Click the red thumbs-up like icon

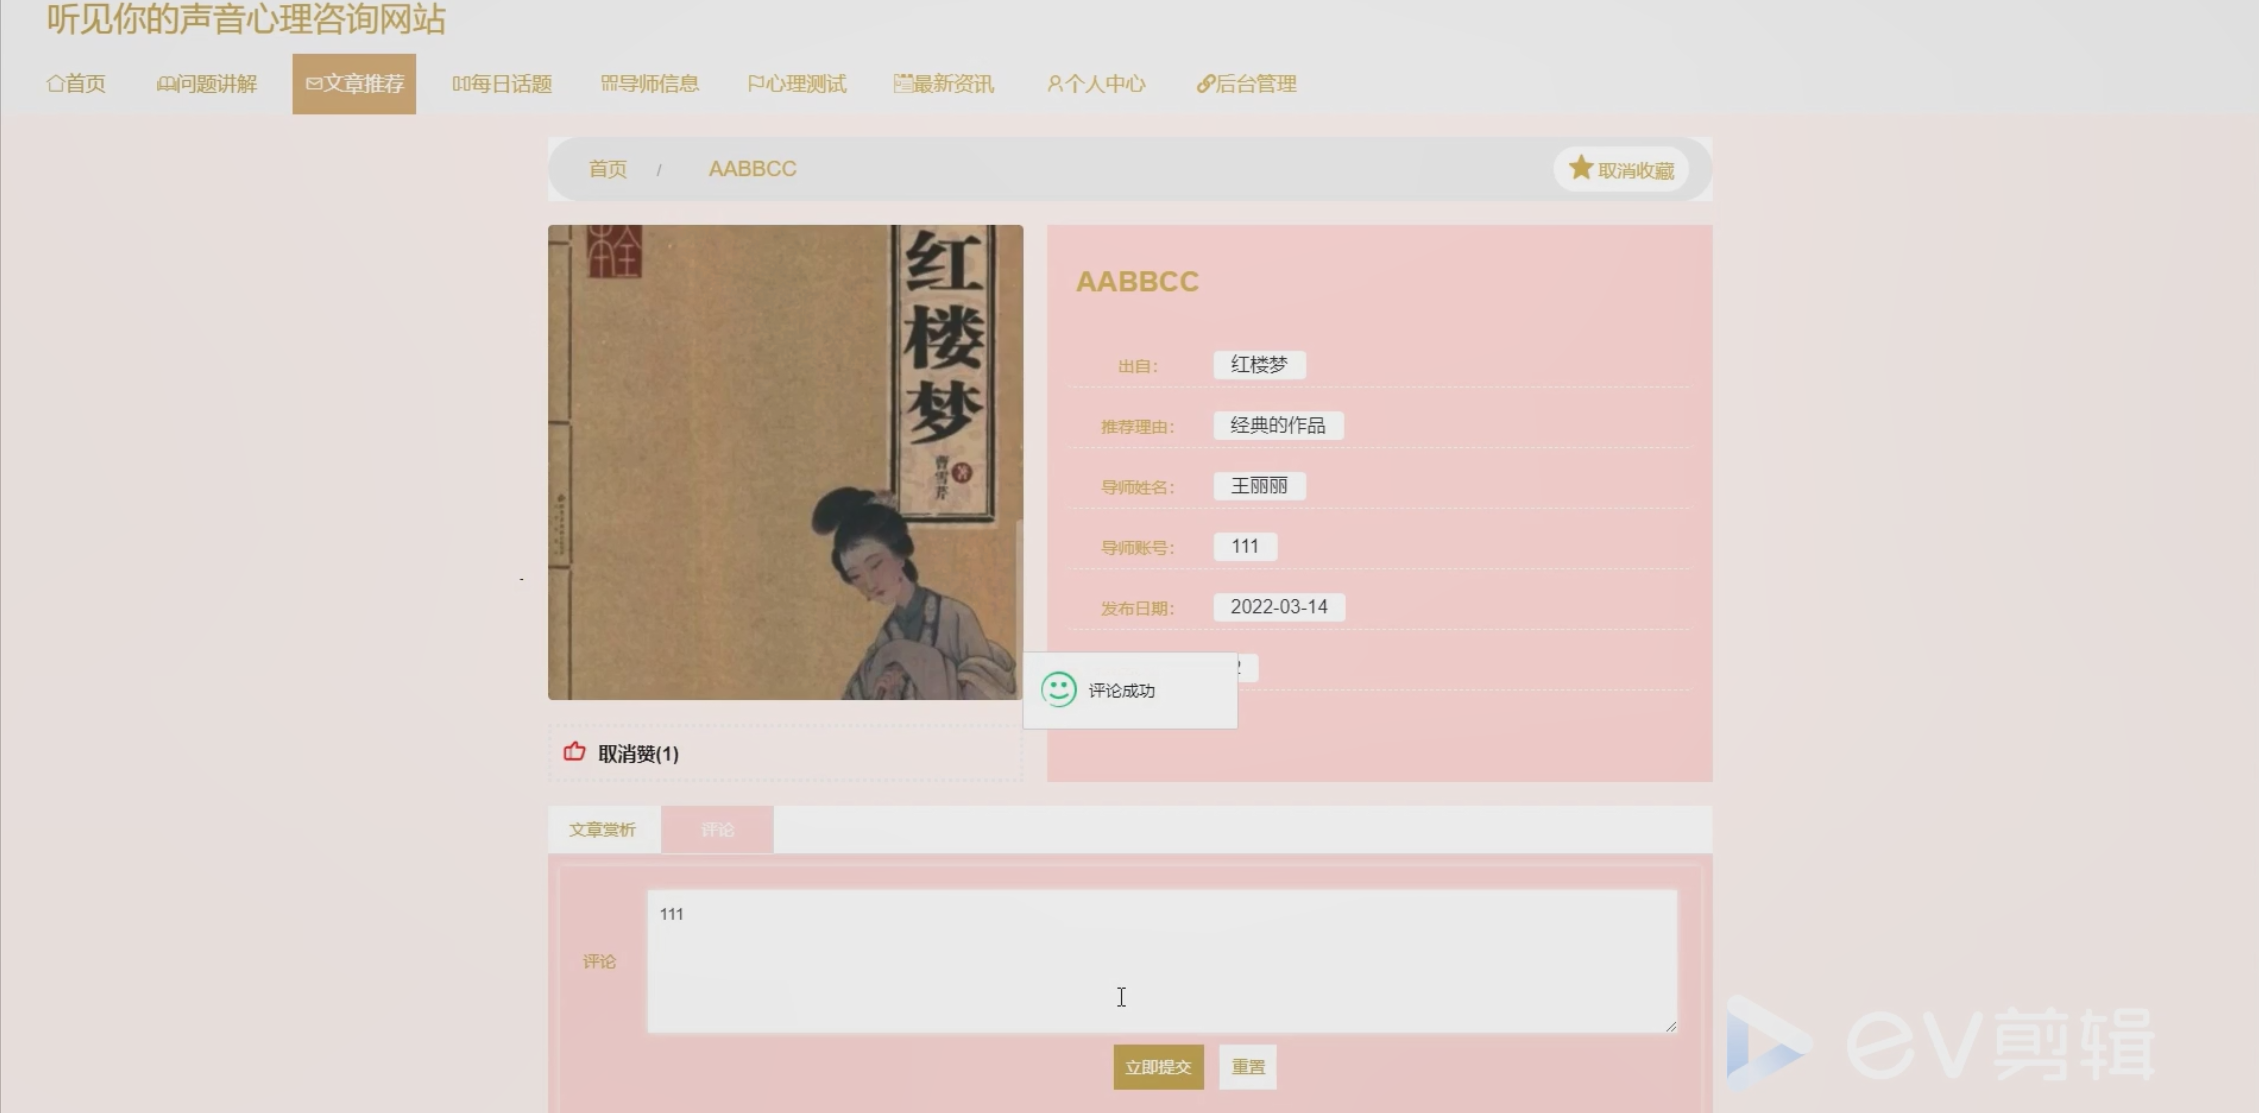(x=574, y=752)
